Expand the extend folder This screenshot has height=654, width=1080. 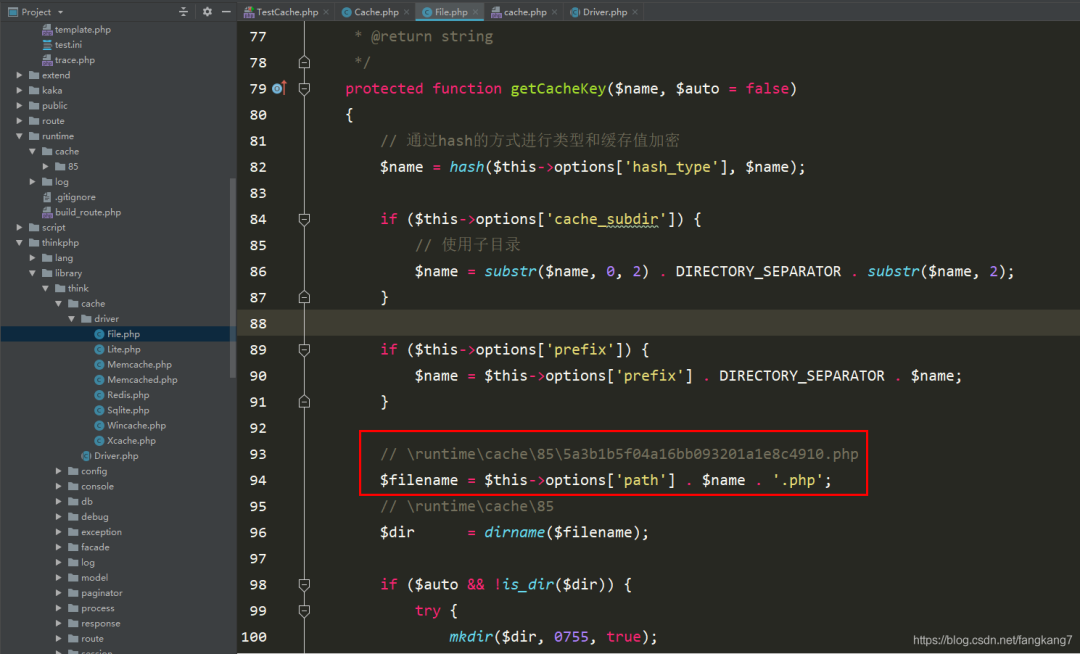tap(19, 75)
